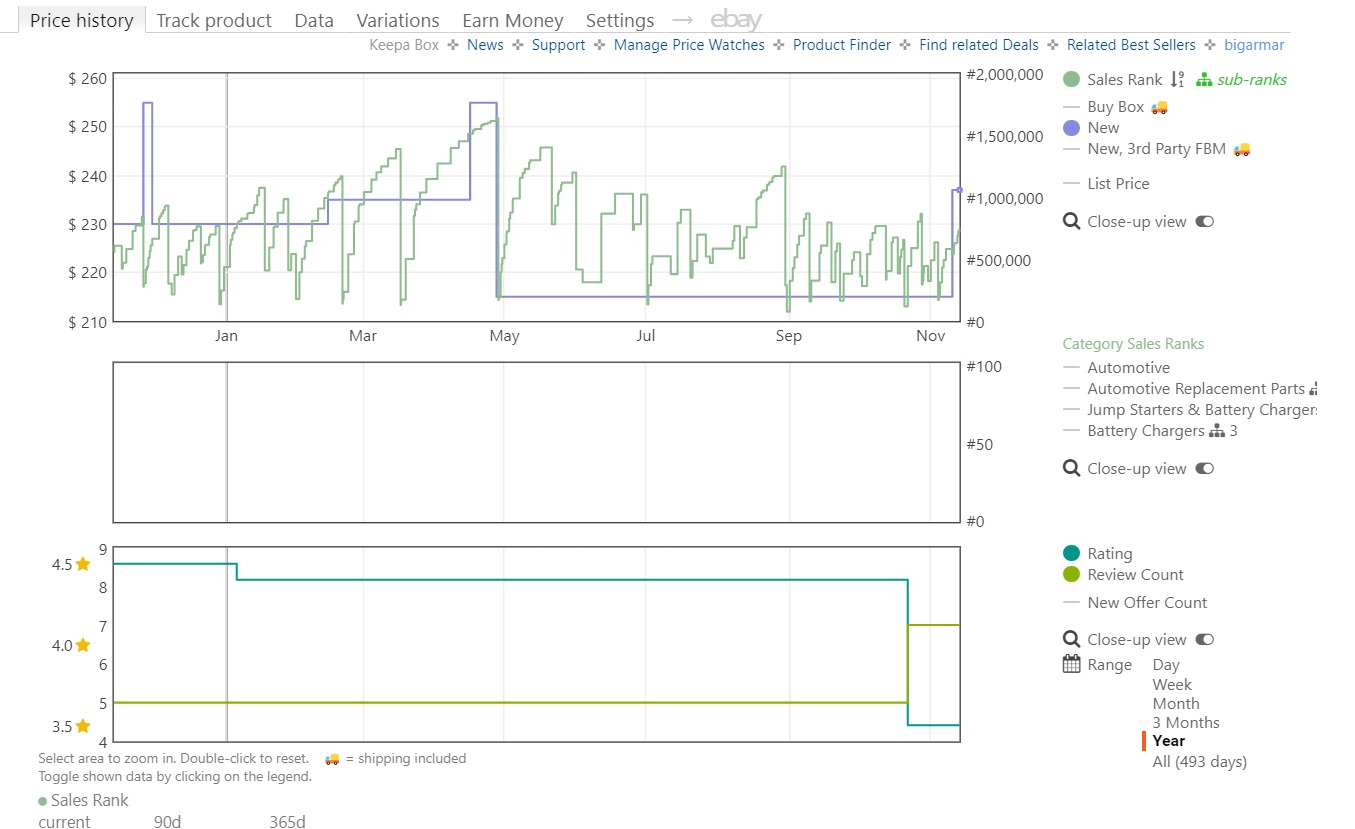Image resolution: width=1355 pixels, height=829 pixels.
Task: Select All (493 days) range
Action: 1200,762
